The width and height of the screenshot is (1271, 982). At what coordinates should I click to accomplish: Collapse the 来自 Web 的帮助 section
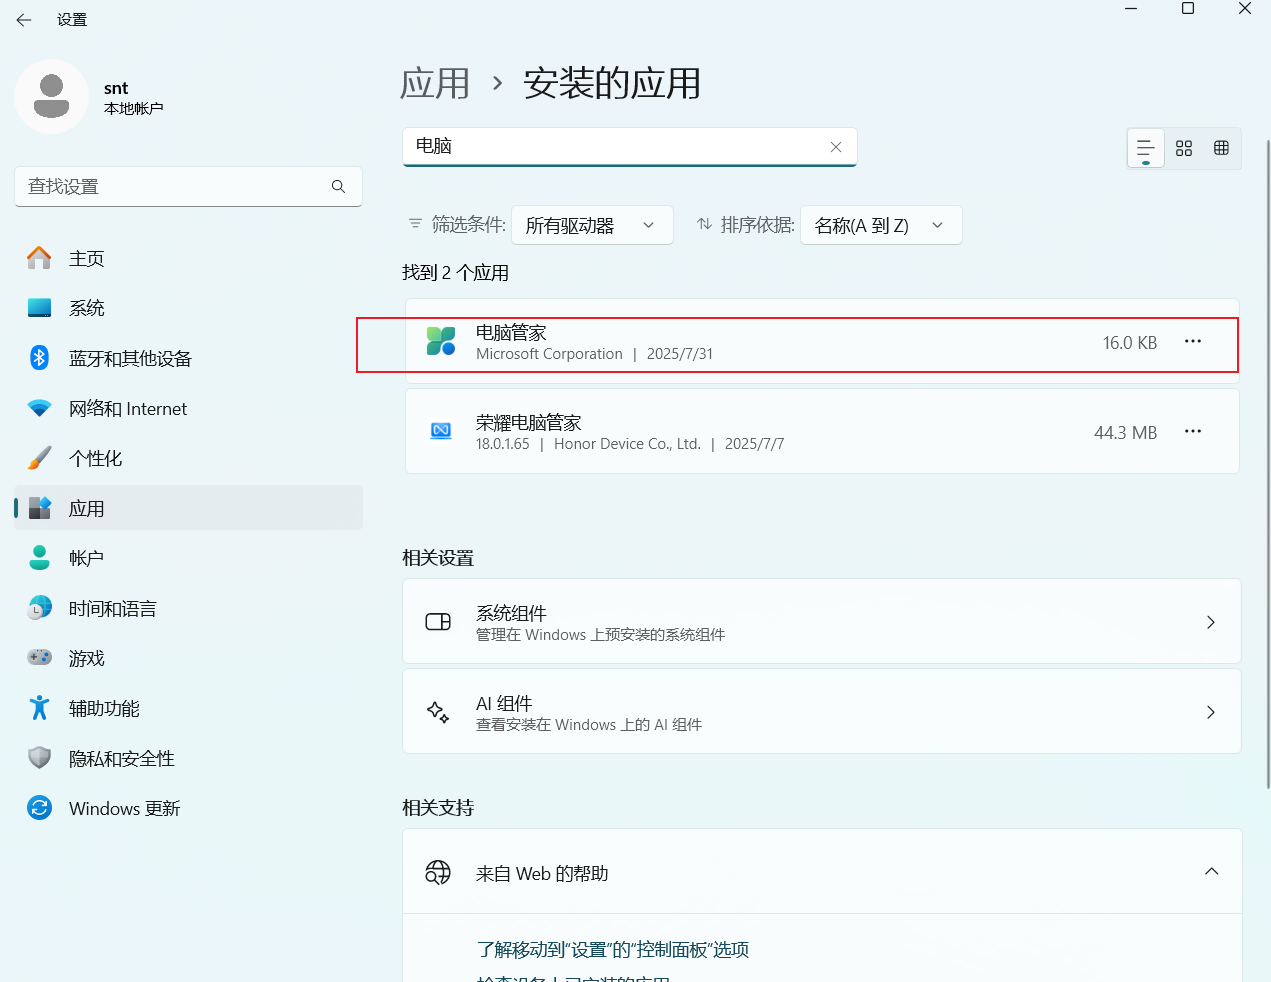click(1211, 872)
